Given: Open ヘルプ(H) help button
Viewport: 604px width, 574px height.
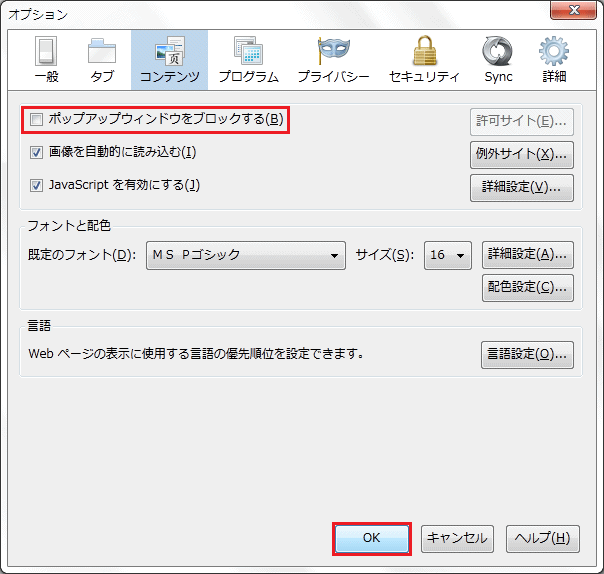Looking at the screenshot, I should tap(542, 539).
